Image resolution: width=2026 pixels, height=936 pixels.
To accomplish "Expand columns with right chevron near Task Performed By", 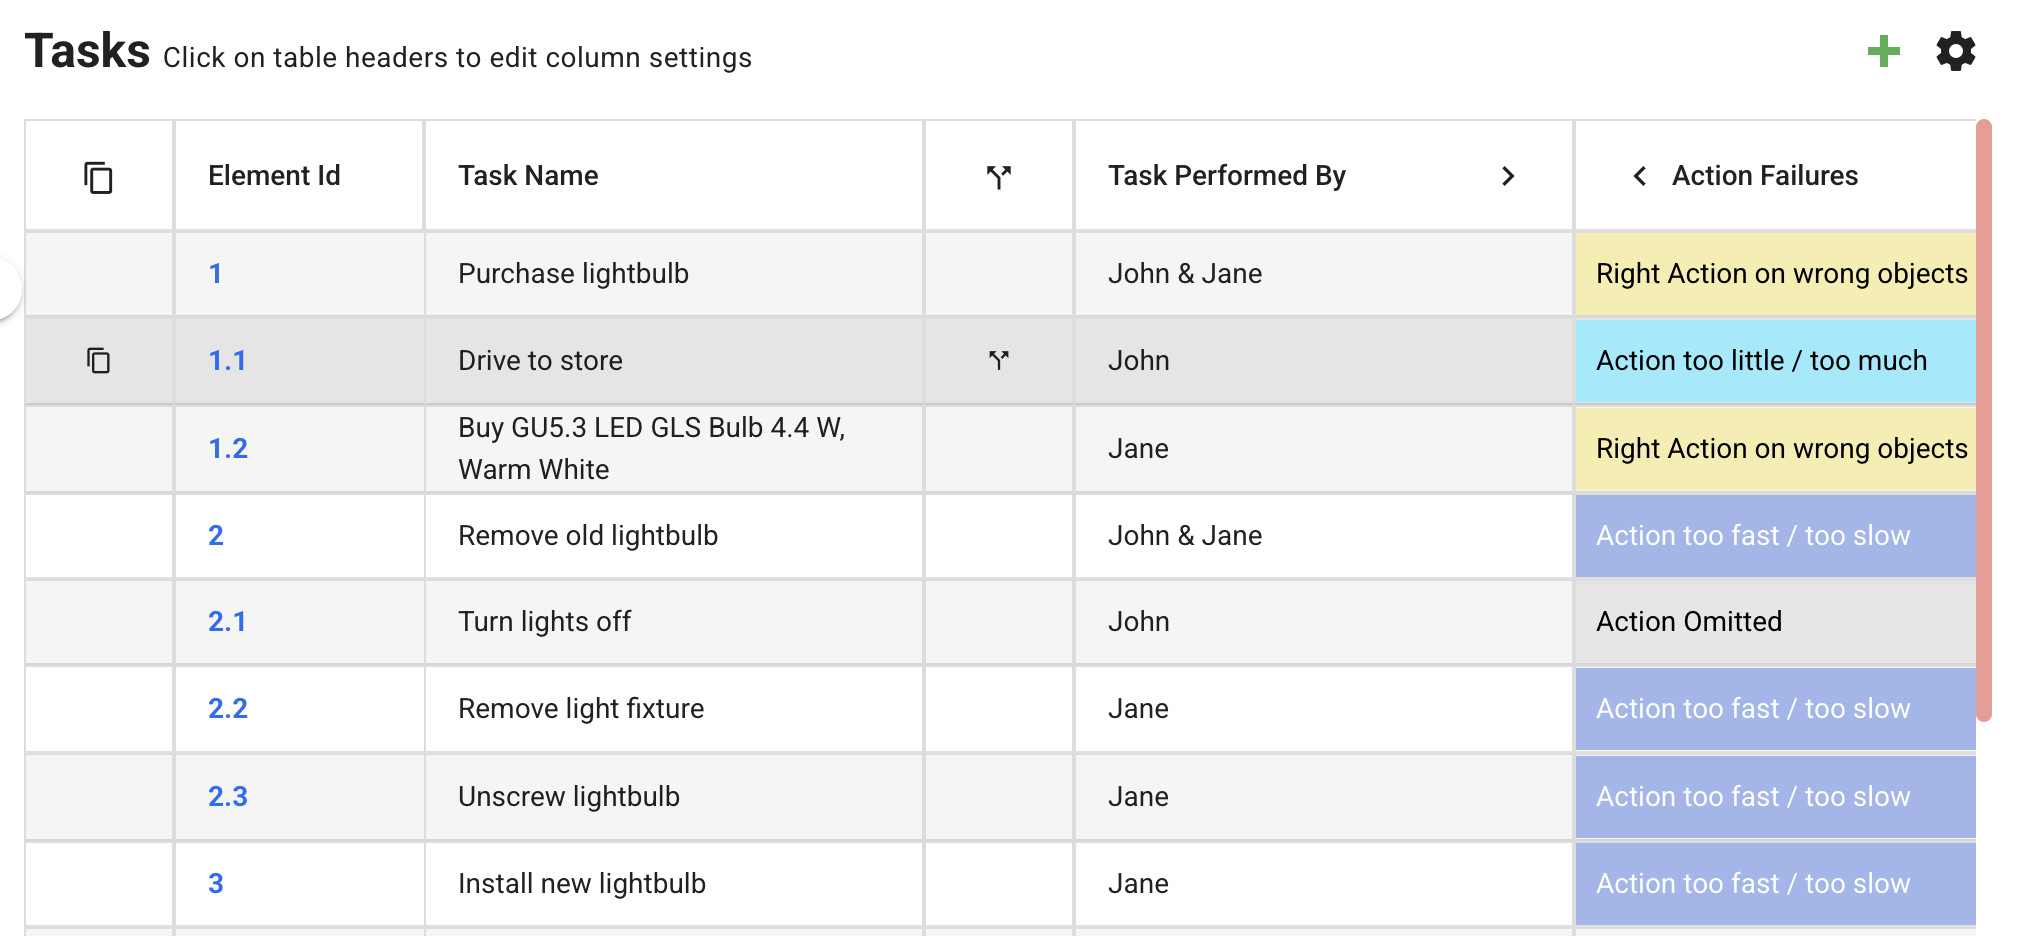I will click(1508, 176).
